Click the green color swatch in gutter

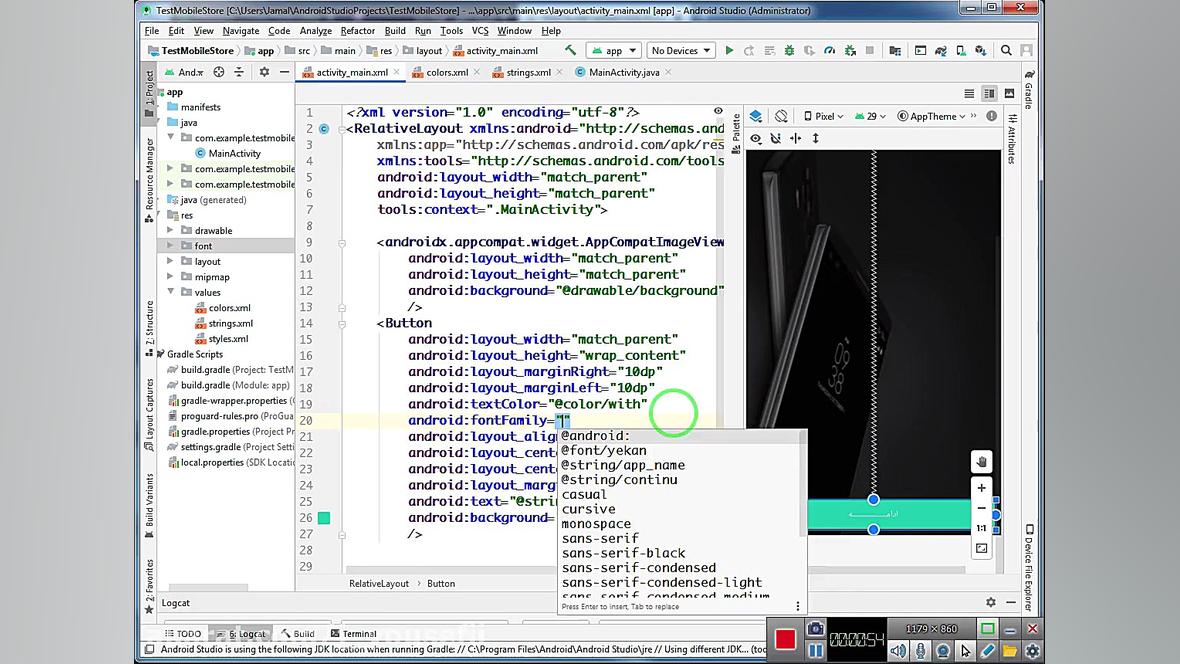click(324, 518)
